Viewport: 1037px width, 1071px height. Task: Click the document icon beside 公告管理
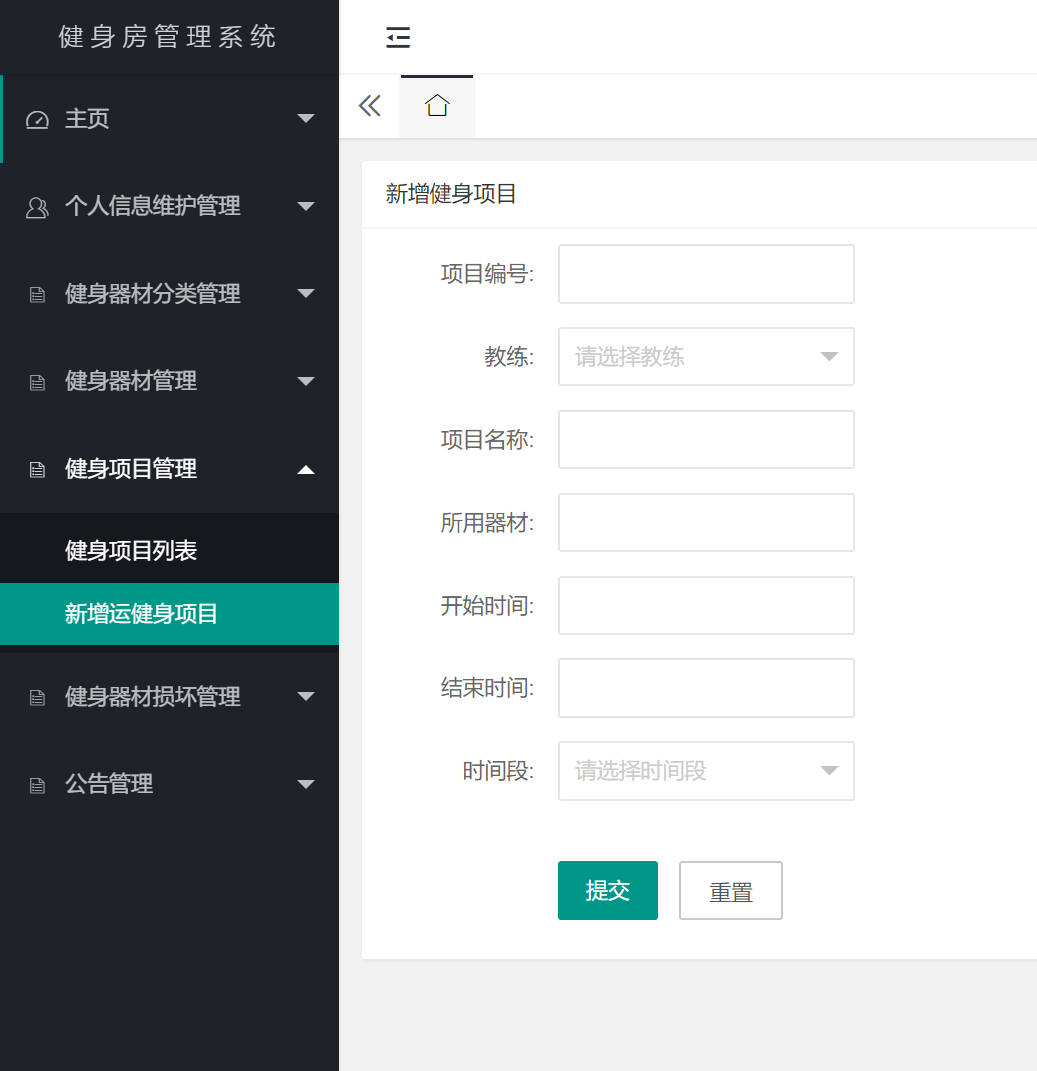(37, 785)
